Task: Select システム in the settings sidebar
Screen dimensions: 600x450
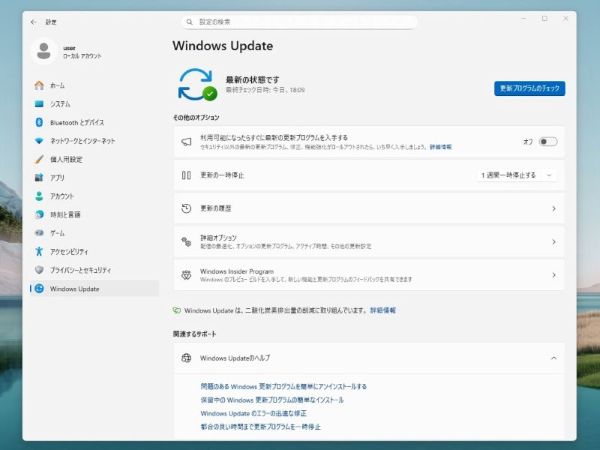Action: pos(94,104)
